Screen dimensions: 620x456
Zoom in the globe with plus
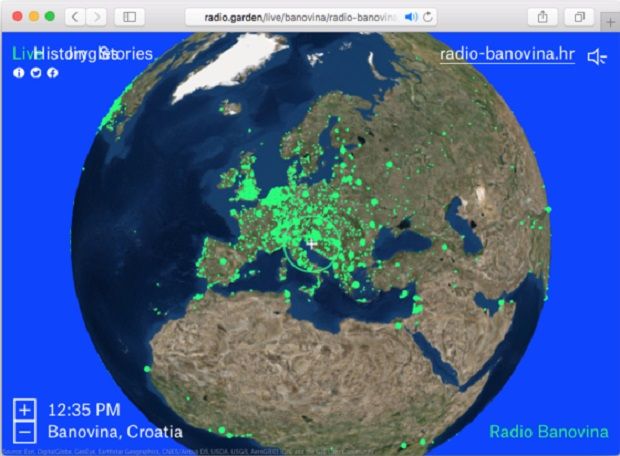tap(25, 410)
